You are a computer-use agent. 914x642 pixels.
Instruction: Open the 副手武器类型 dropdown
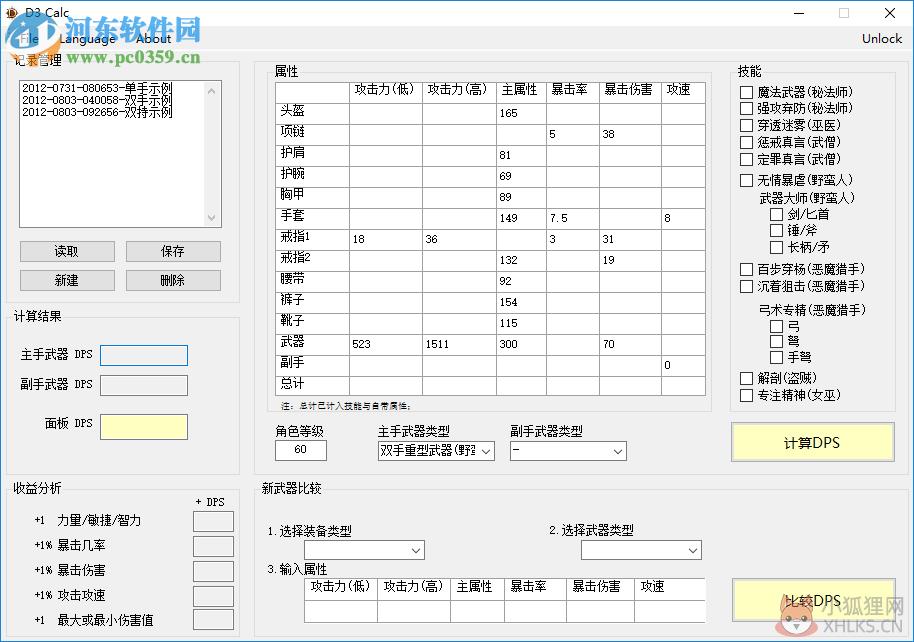coord(568,451)
